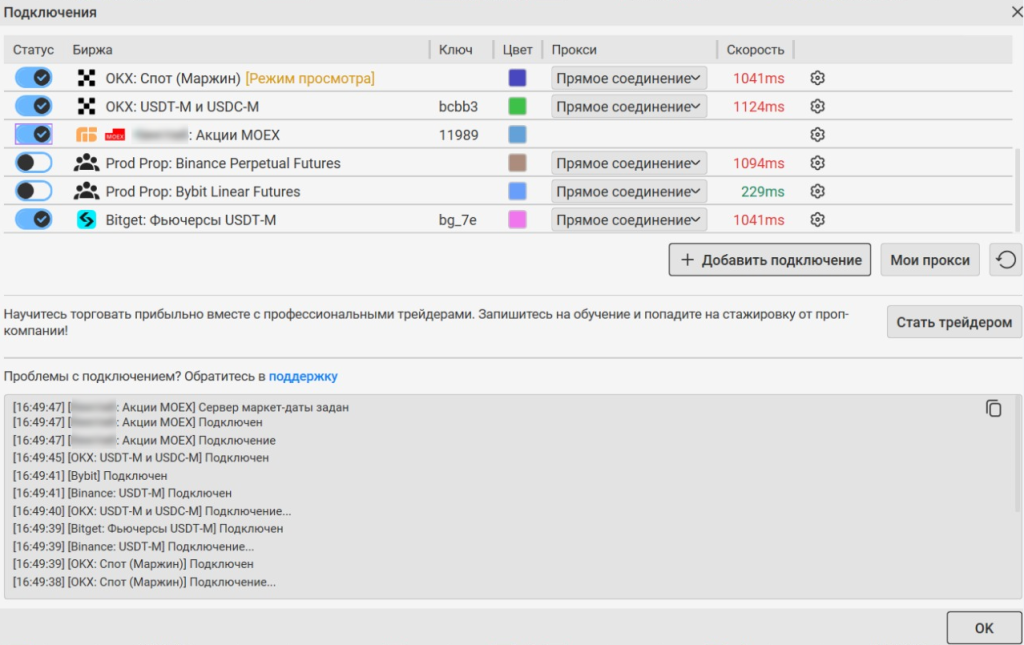Open proxy dropdown for Binance Perpetual Futures

[x=629, y=163]
